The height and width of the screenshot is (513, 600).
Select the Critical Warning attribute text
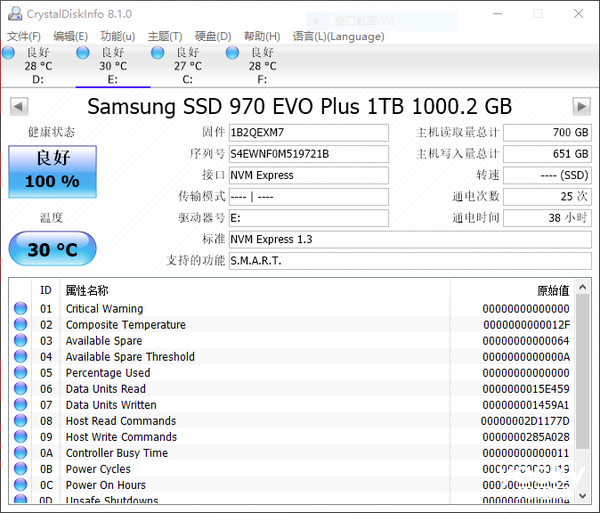coord(104,309)
